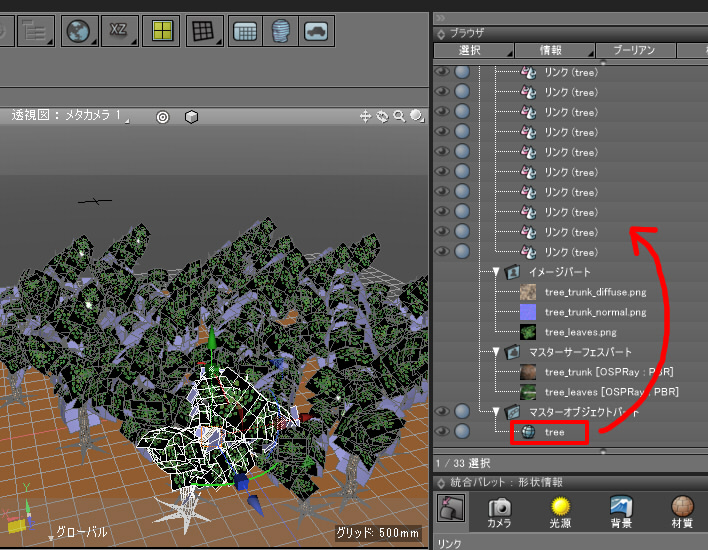
Task: Toggle eye visibility of the top リンク (tree) row
Action: click(443, 72)
